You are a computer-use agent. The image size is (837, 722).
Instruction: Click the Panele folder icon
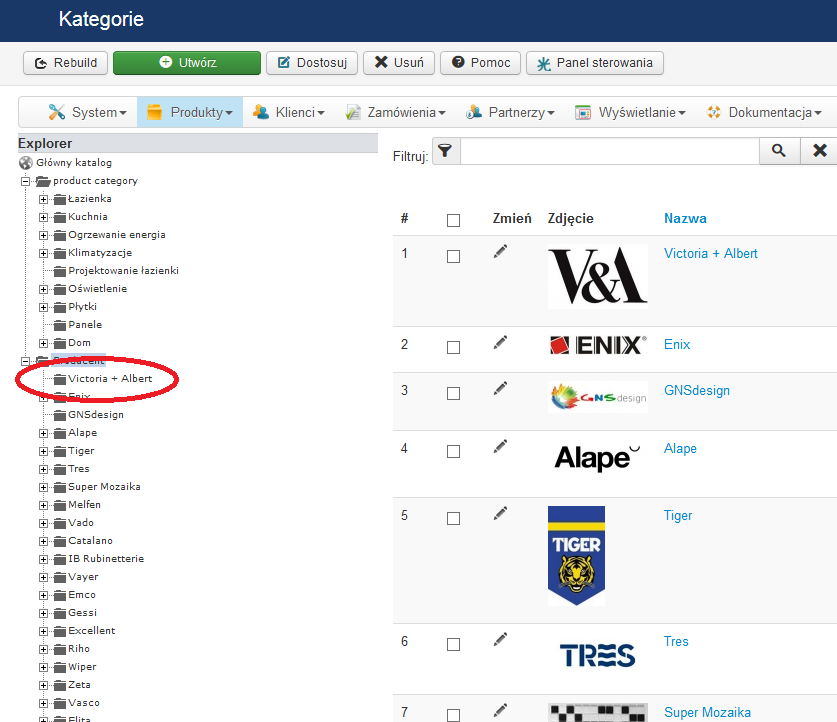[60, 325]
